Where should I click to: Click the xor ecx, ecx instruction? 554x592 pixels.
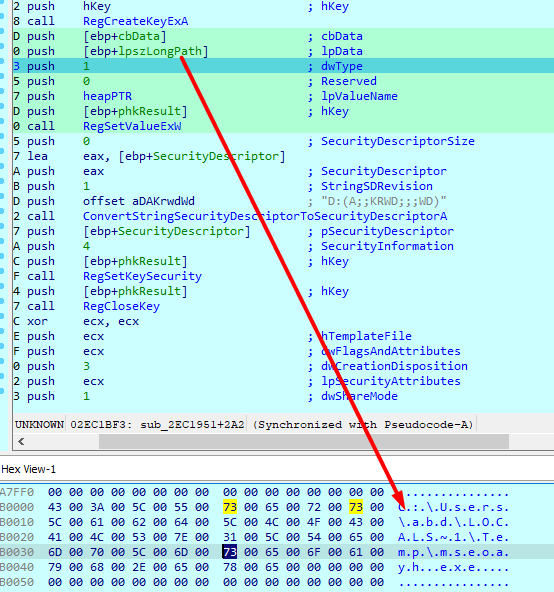click(83, 321)
